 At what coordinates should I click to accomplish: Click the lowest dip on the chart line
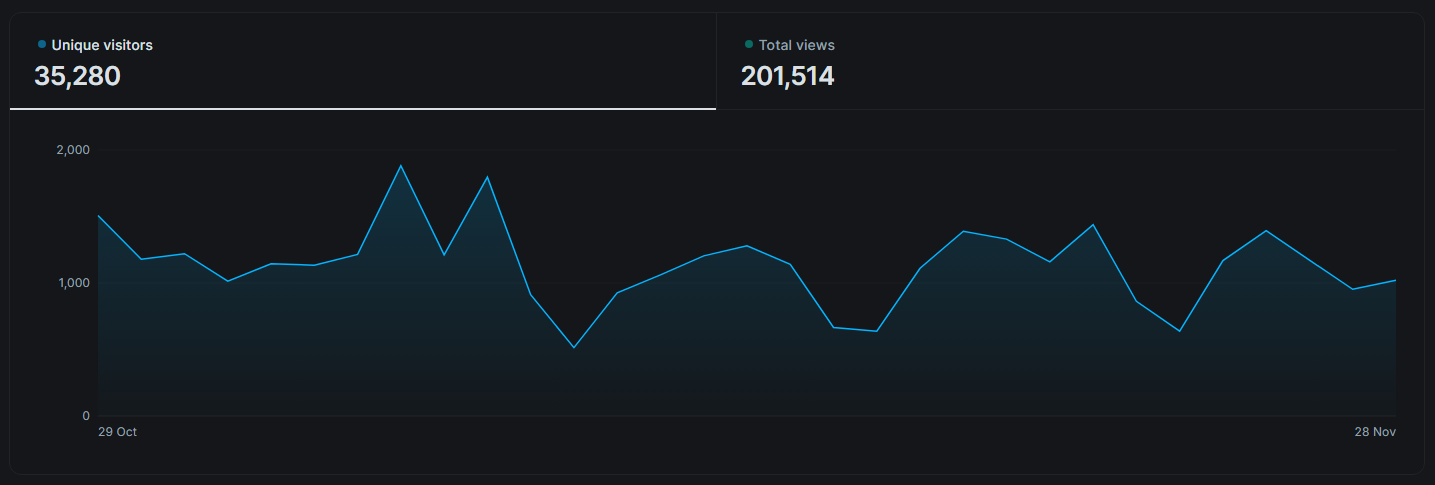[x=573, y=347]
